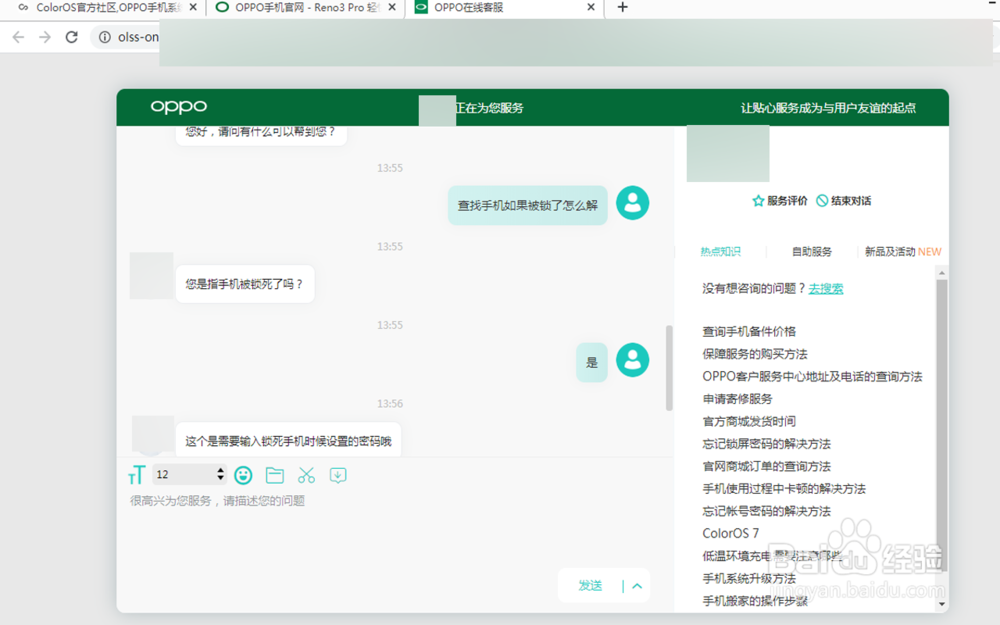Screen dimensions: 1000x625
Task: Open 手机使用过程中卡顿的解决方法 topic
Action: click(x=784, y=489)
